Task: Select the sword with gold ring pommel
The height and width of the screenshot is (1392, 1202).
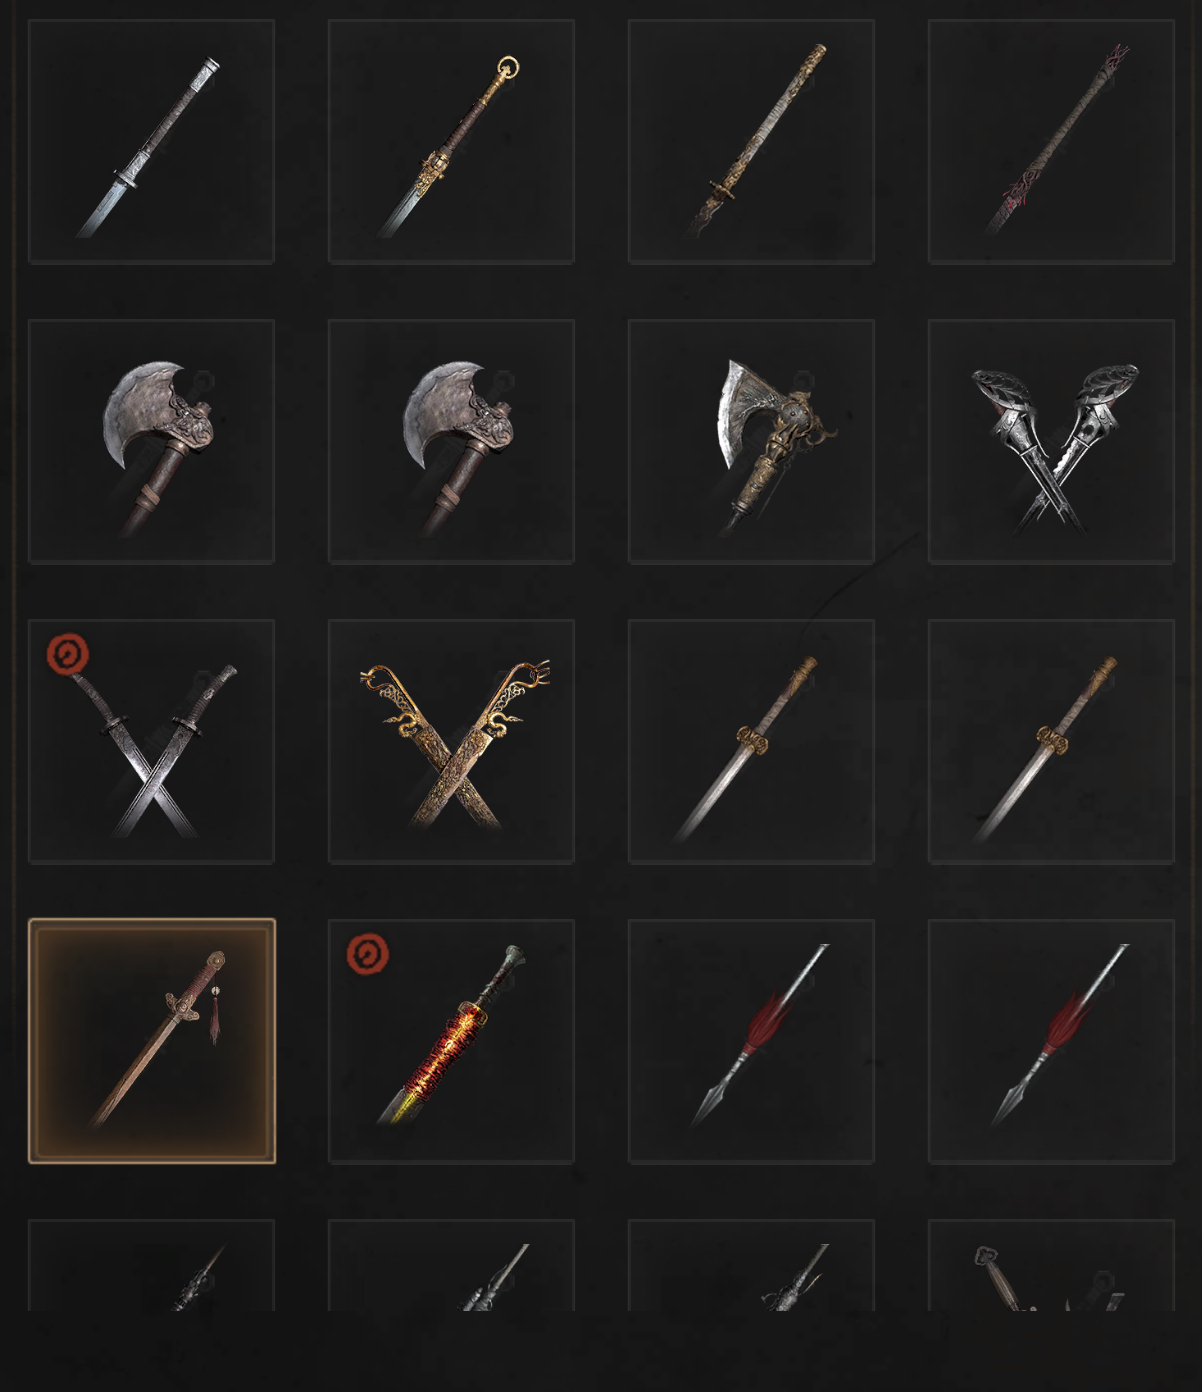Action: [451, 141]
